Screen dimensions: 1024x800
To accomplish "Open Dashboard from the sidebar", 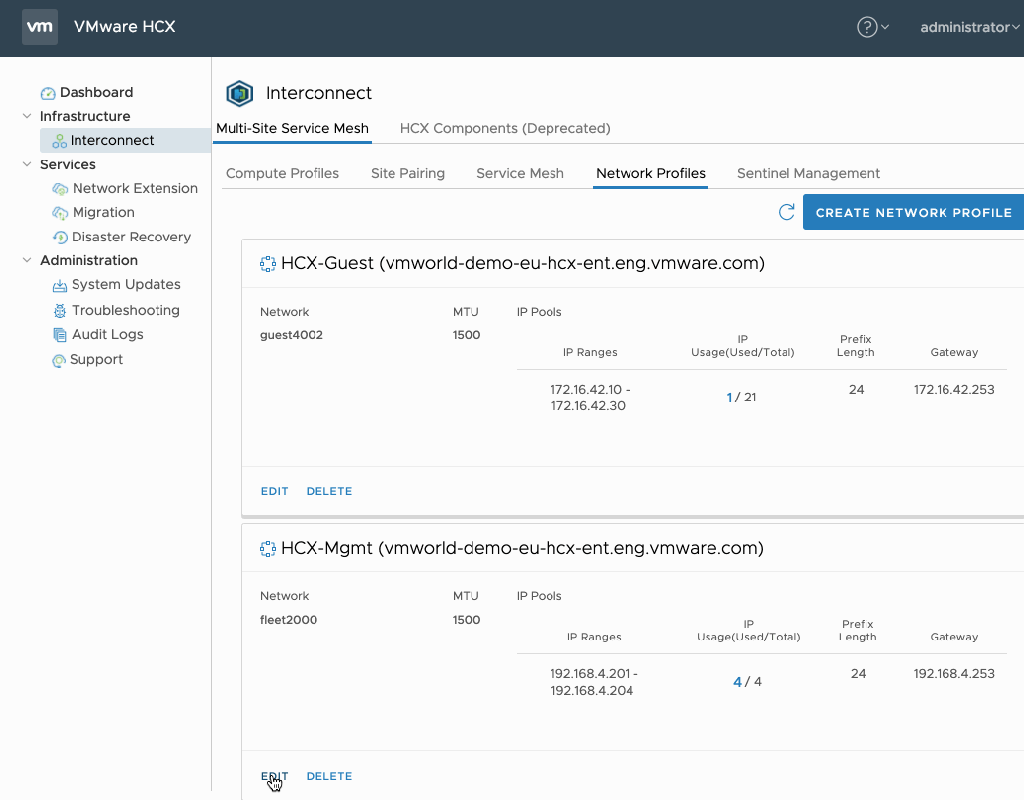I will click(96, 92).
